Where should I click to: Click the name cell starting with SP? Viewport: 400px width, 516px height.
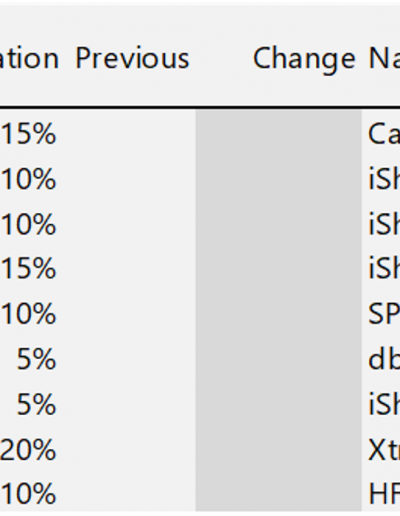[381, 314]
